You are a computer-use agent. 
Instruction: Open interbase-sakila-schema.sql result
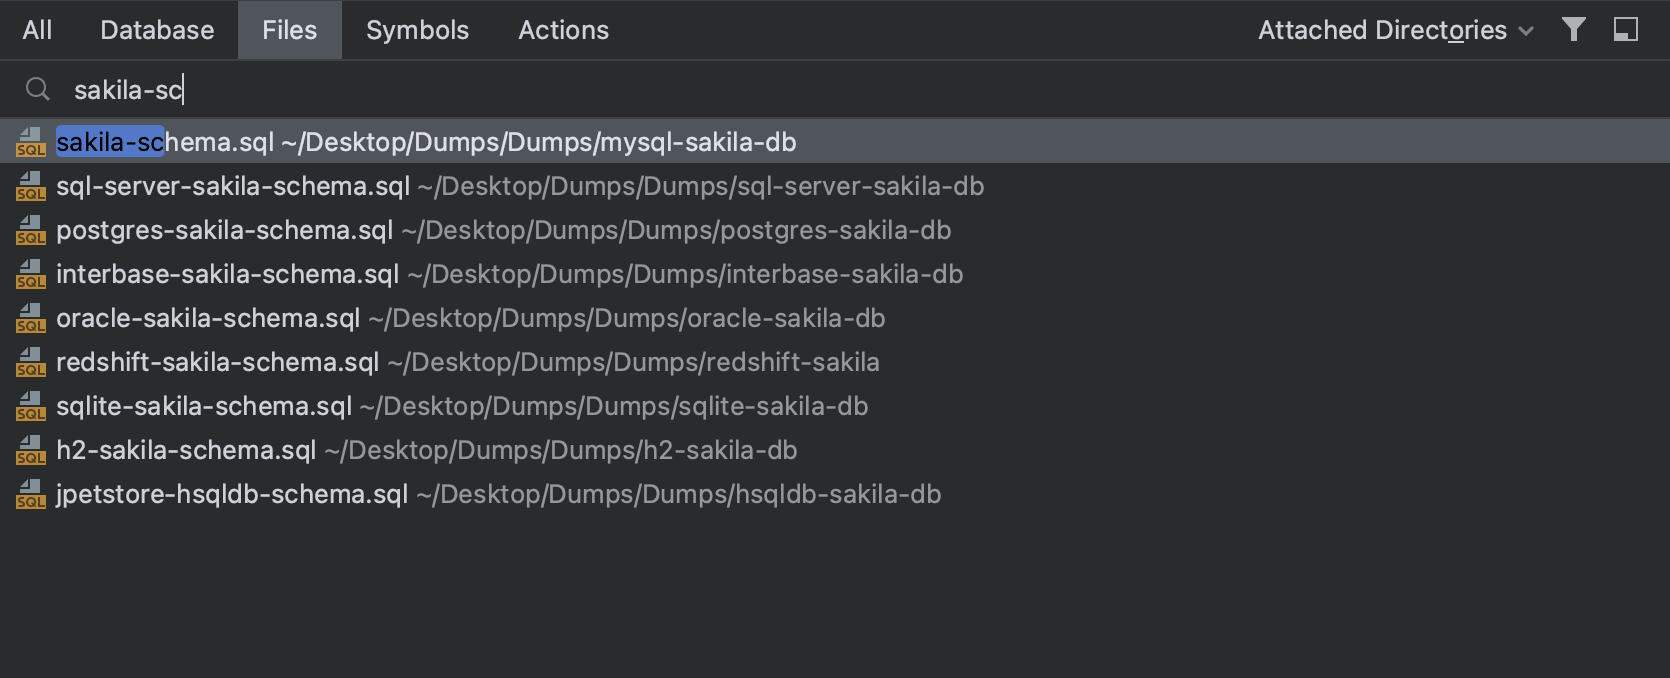[x=835, y=274]
